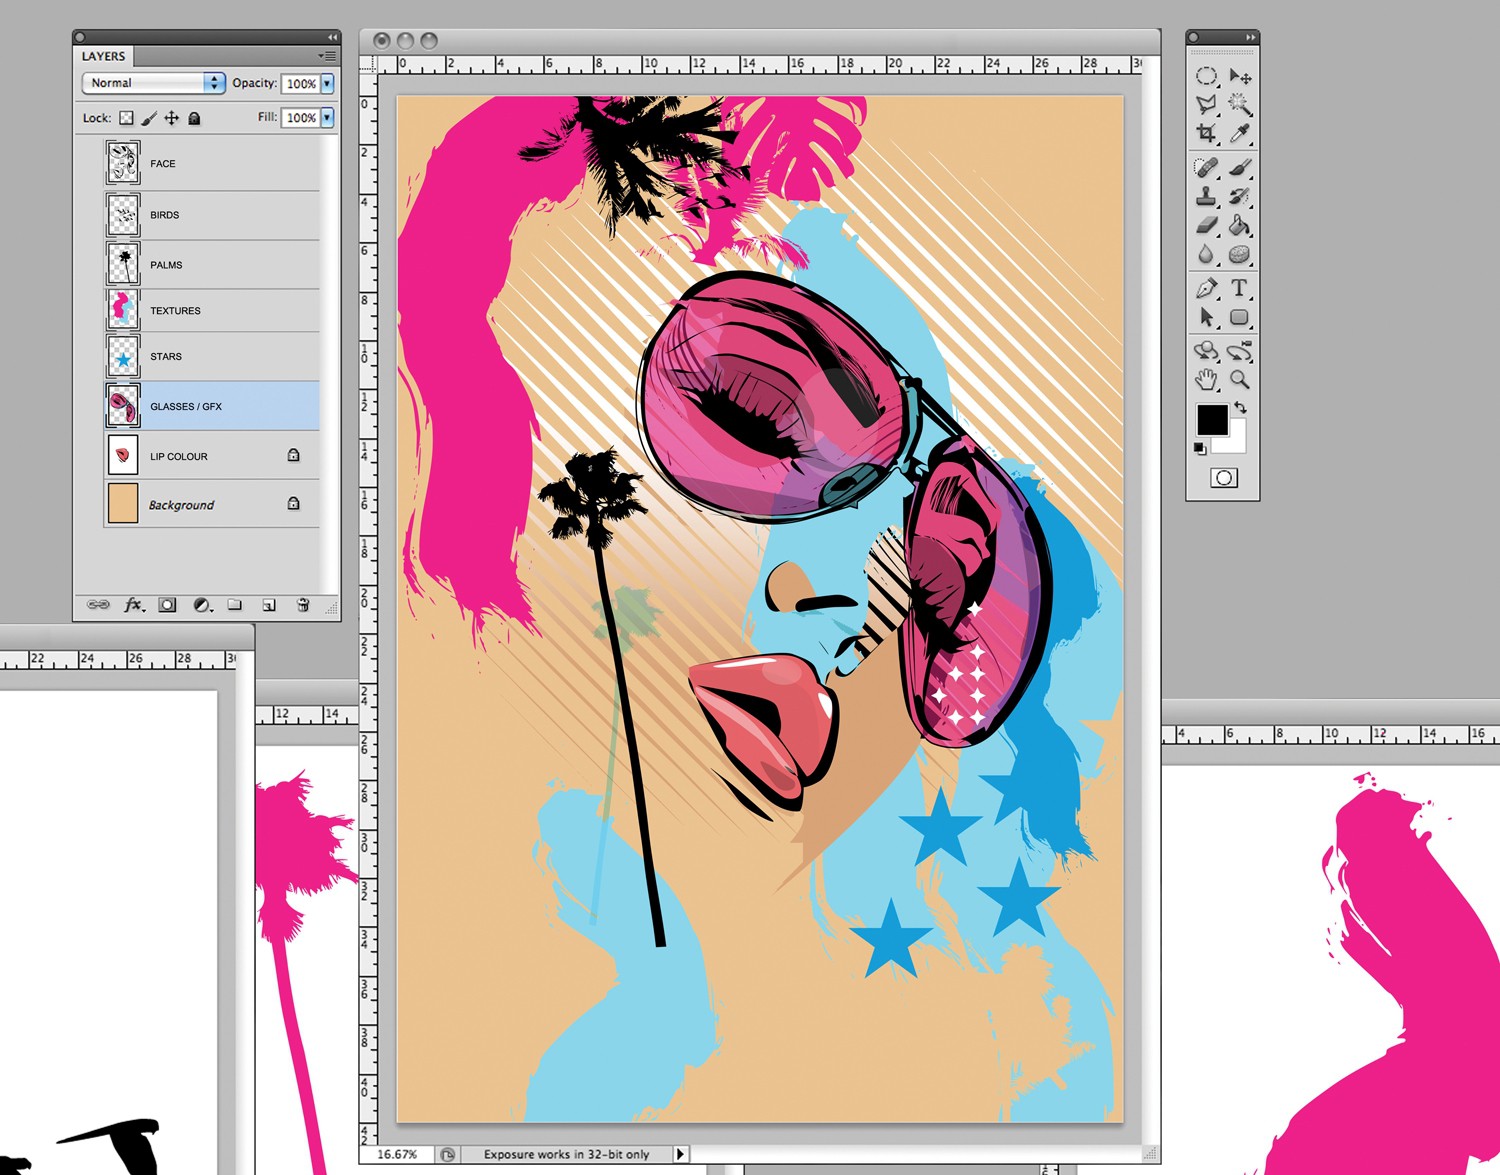
Task: Select the Polygonal Lasso tool
Action: tap(1206, 104)
